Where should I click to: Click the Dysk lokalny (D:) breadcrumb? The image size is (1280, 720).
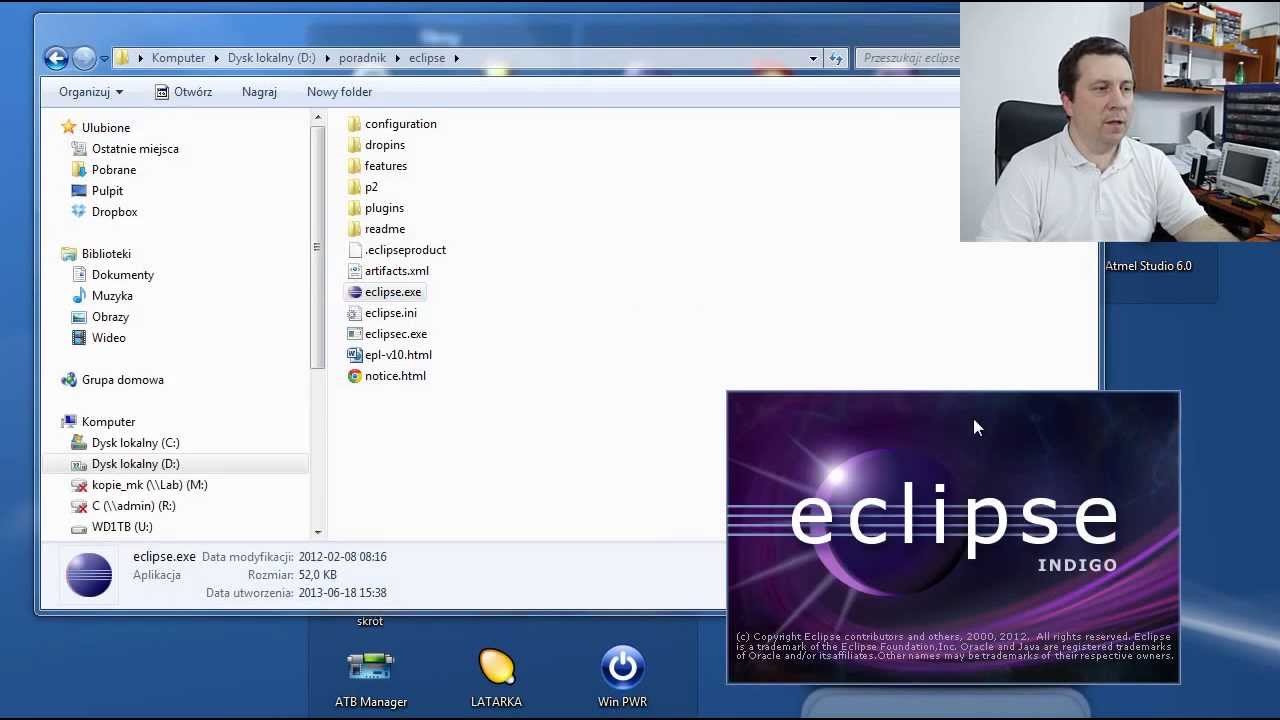point(271,58)
